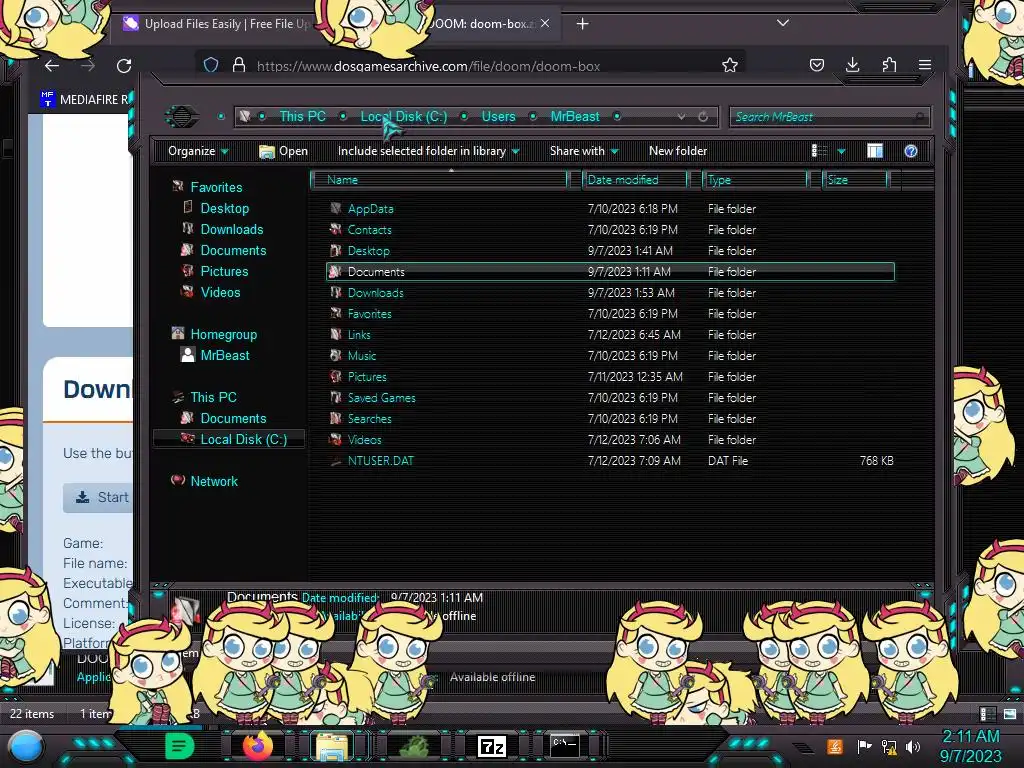Open the Action Center flag tray icon
The image size is (1024, 768).
click(864, 746)
